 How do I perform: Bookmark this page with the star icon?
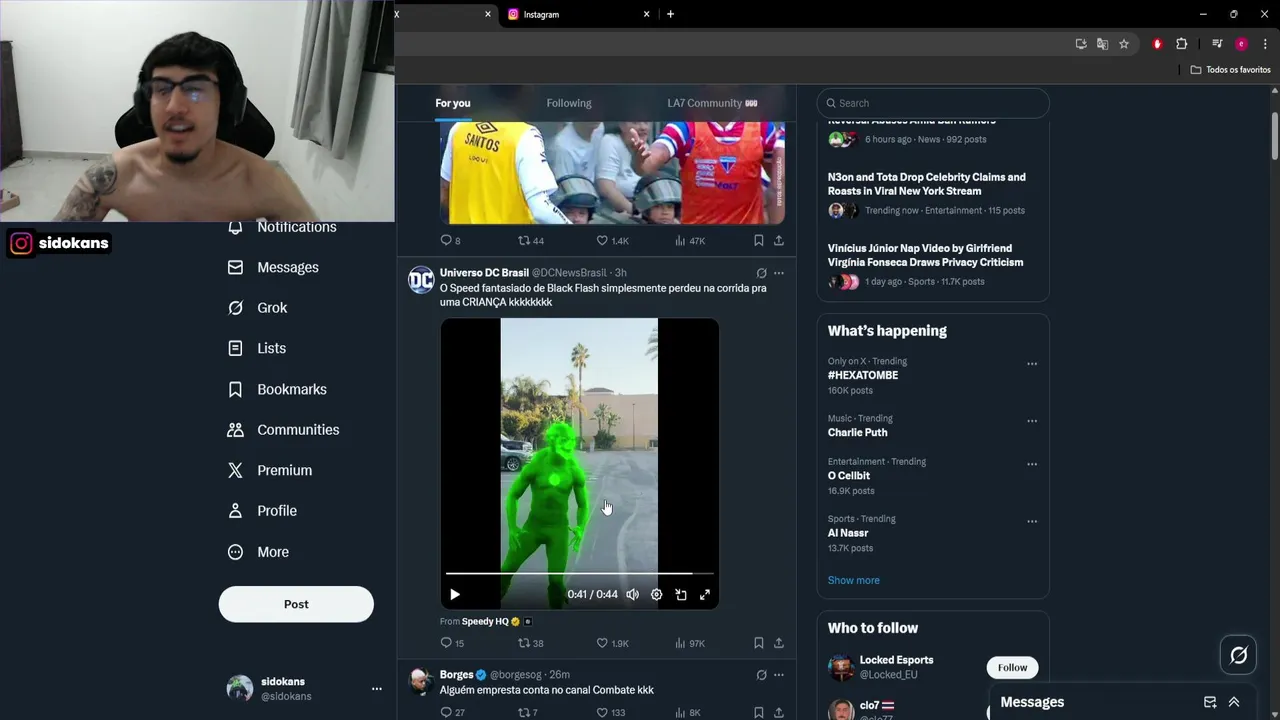(1124, 44)
